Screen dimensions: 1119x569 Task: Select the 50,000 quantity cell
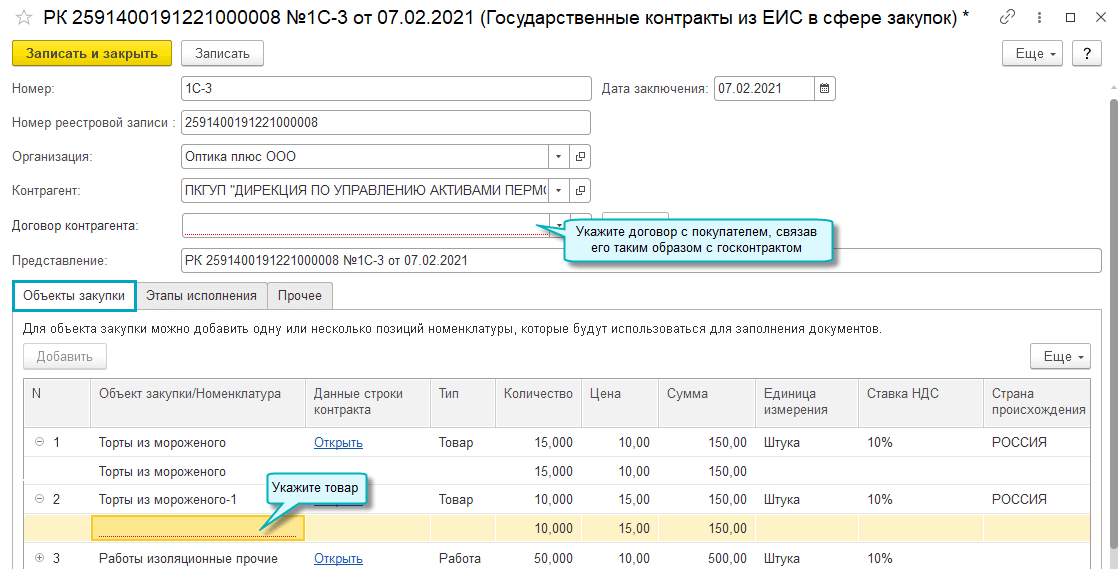point(538,558)
